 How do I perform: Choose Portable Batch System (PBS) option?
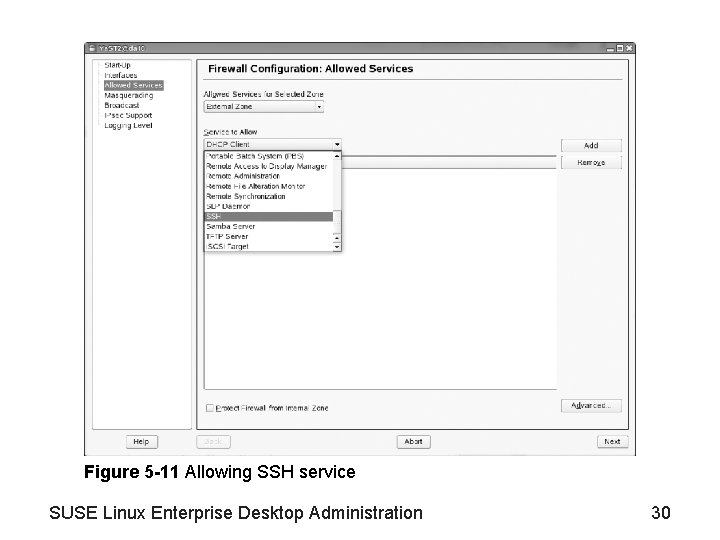(269, 156)
